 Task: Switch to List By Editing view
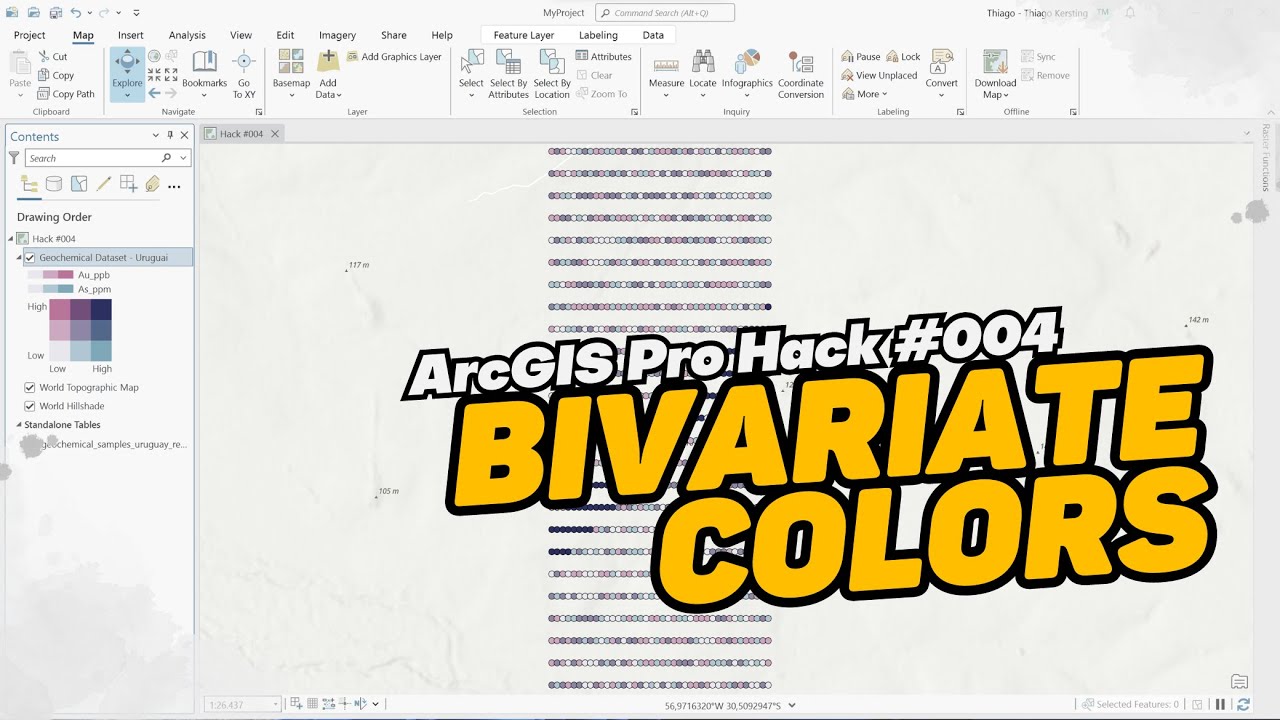click(x=104, y=184)
